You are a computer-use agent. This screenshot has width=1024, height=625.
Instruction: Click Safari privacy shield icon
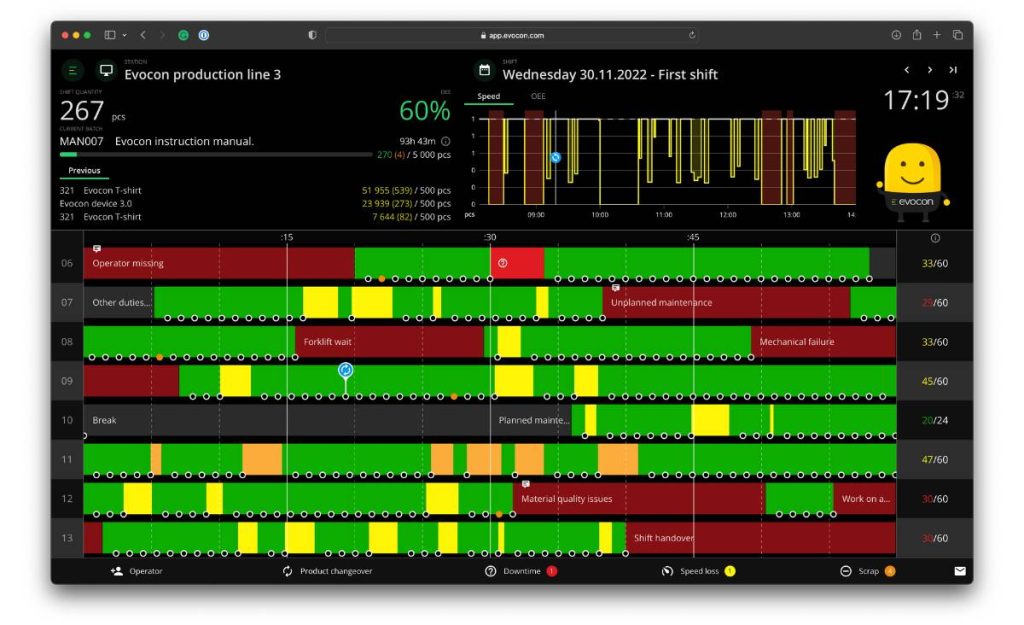click(x=312, y=35)
